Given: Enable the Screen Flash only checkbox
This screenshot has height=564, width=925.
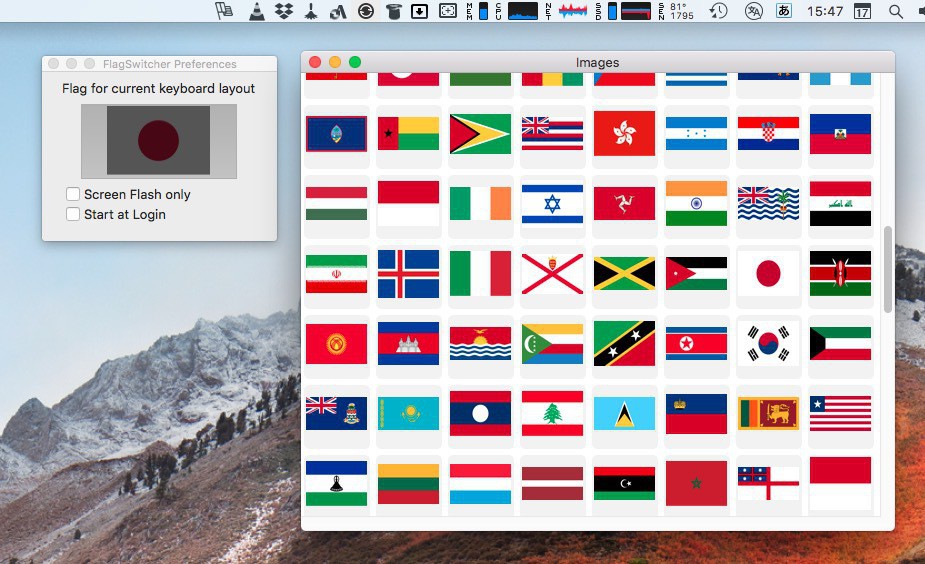Looking at the screenshot, I should click(x=73, y=194).
